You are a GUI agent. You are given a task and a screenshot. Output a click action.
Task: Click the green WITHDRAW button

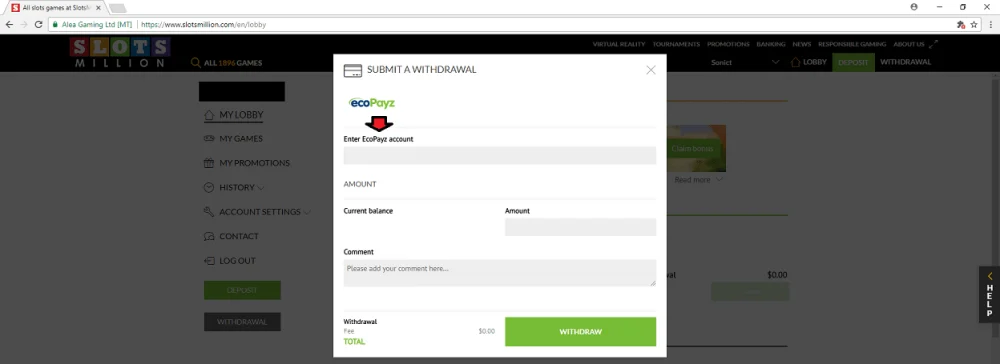580,331
